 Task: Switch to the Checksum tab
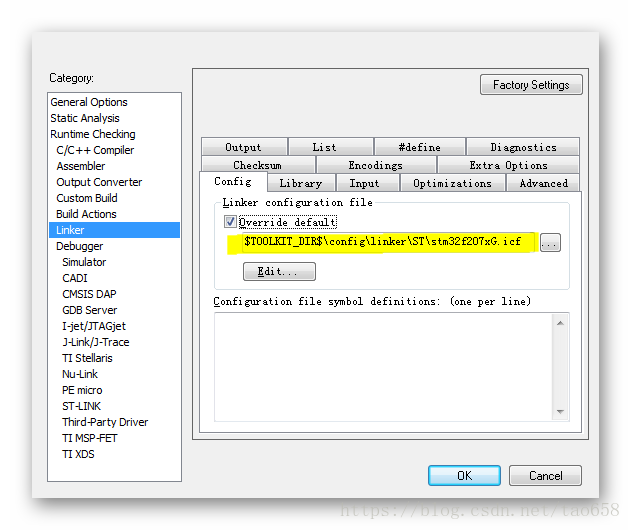[258, 165]
